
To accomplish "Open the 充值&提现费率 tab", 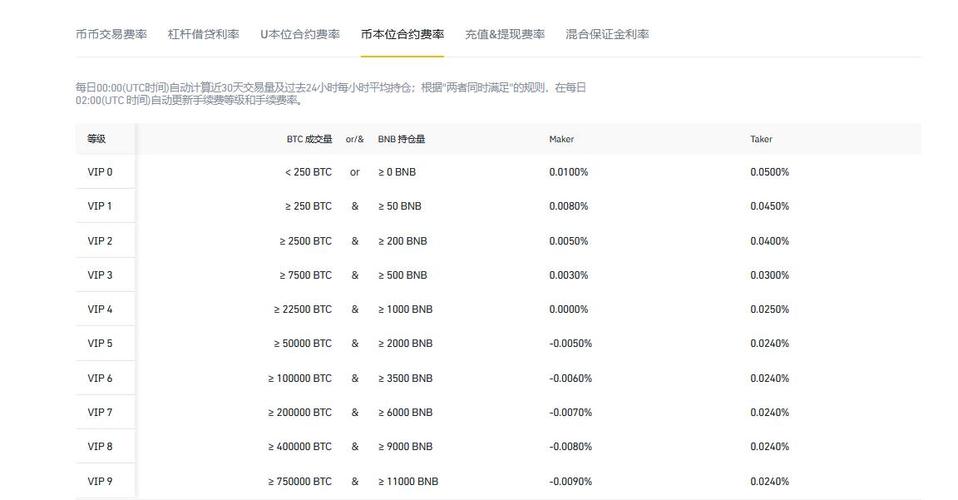I will [x=504, y=34].
